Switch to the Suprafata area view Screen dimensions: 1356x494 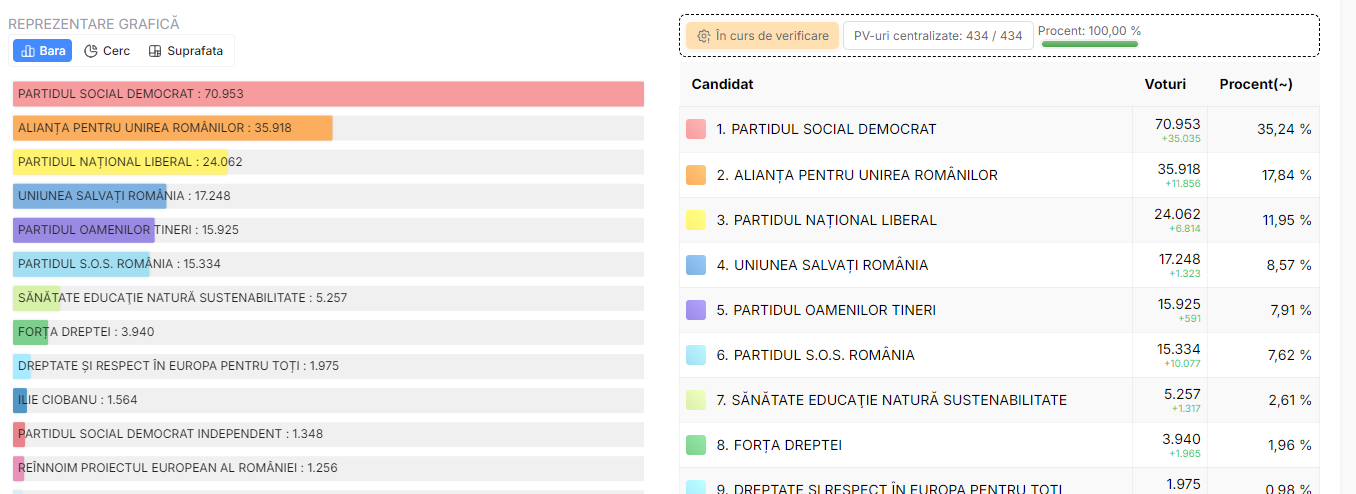tap(186, 51)
